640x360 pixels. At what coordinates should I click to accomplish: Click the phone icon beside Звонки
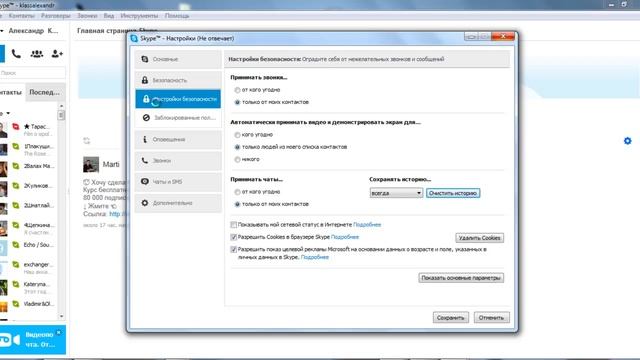[x=145, y=160]
